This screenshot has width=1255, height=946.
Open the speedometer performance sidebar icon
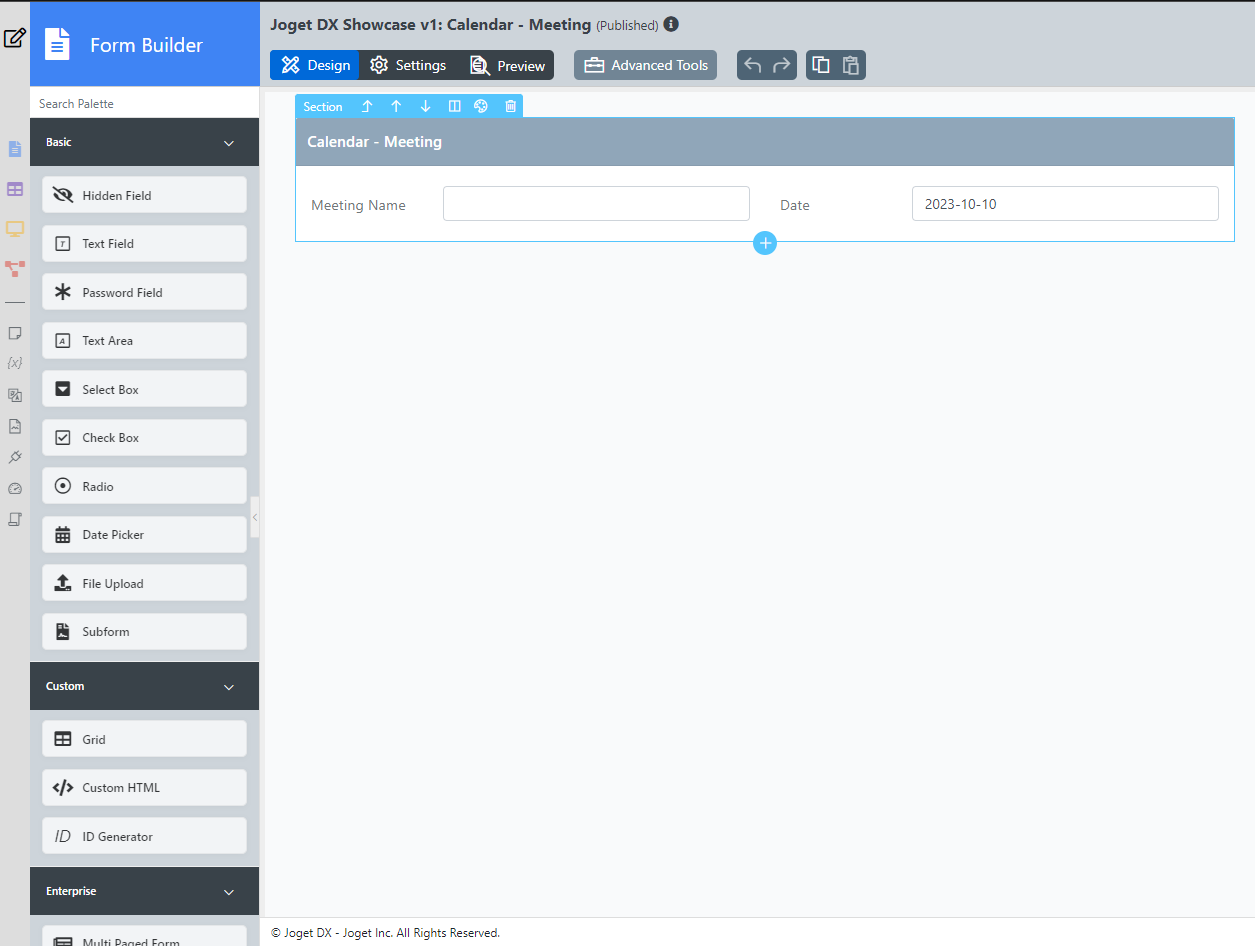coord(15,489)
